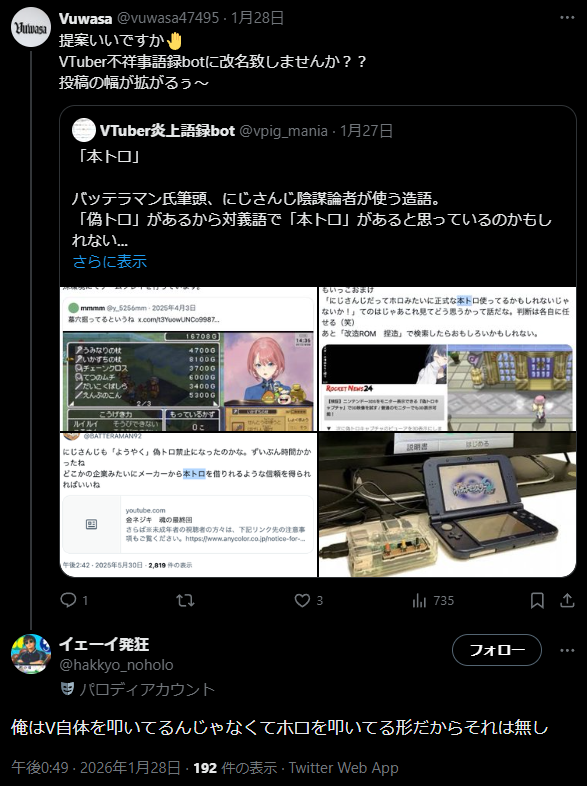Like the tweet with the heart icon

pyautogui.click(x=302, y=600)
